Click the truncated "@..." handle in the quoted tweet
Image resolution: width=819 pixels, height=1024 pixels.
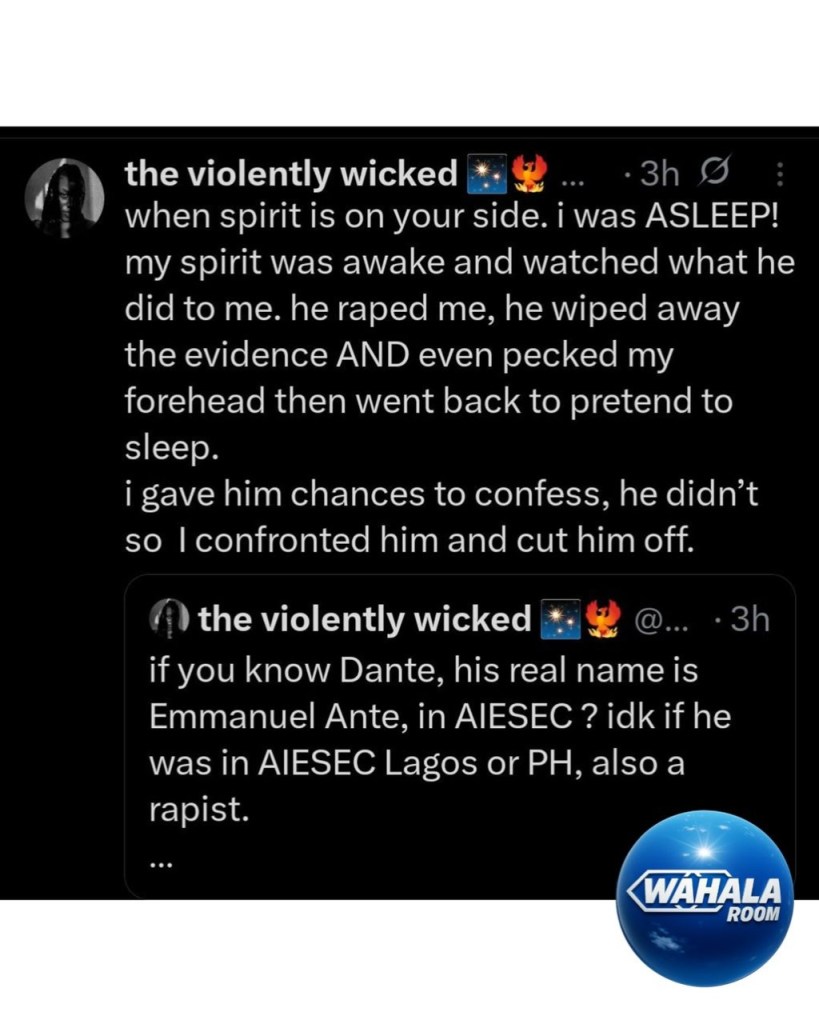coord(662,620)
